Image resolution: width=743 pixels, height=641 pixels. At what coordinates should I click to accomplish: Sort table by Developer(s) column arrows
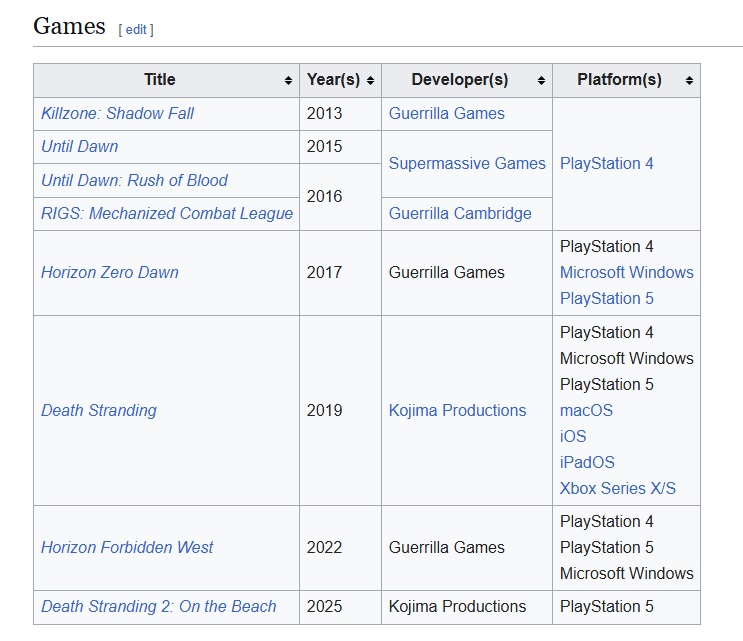541,81
